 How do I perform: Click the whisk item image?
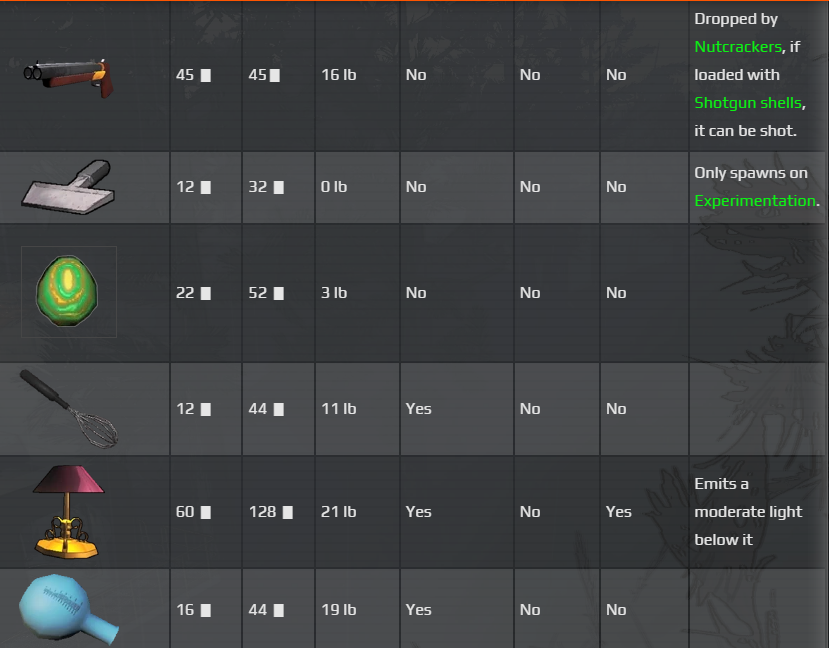[x=69, y=408]
